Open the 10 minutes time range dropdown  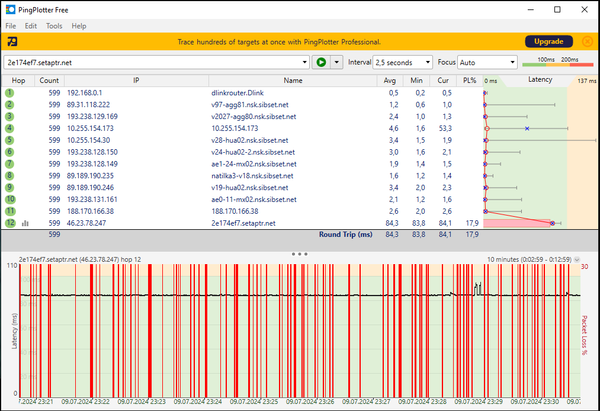pos(577,259)
